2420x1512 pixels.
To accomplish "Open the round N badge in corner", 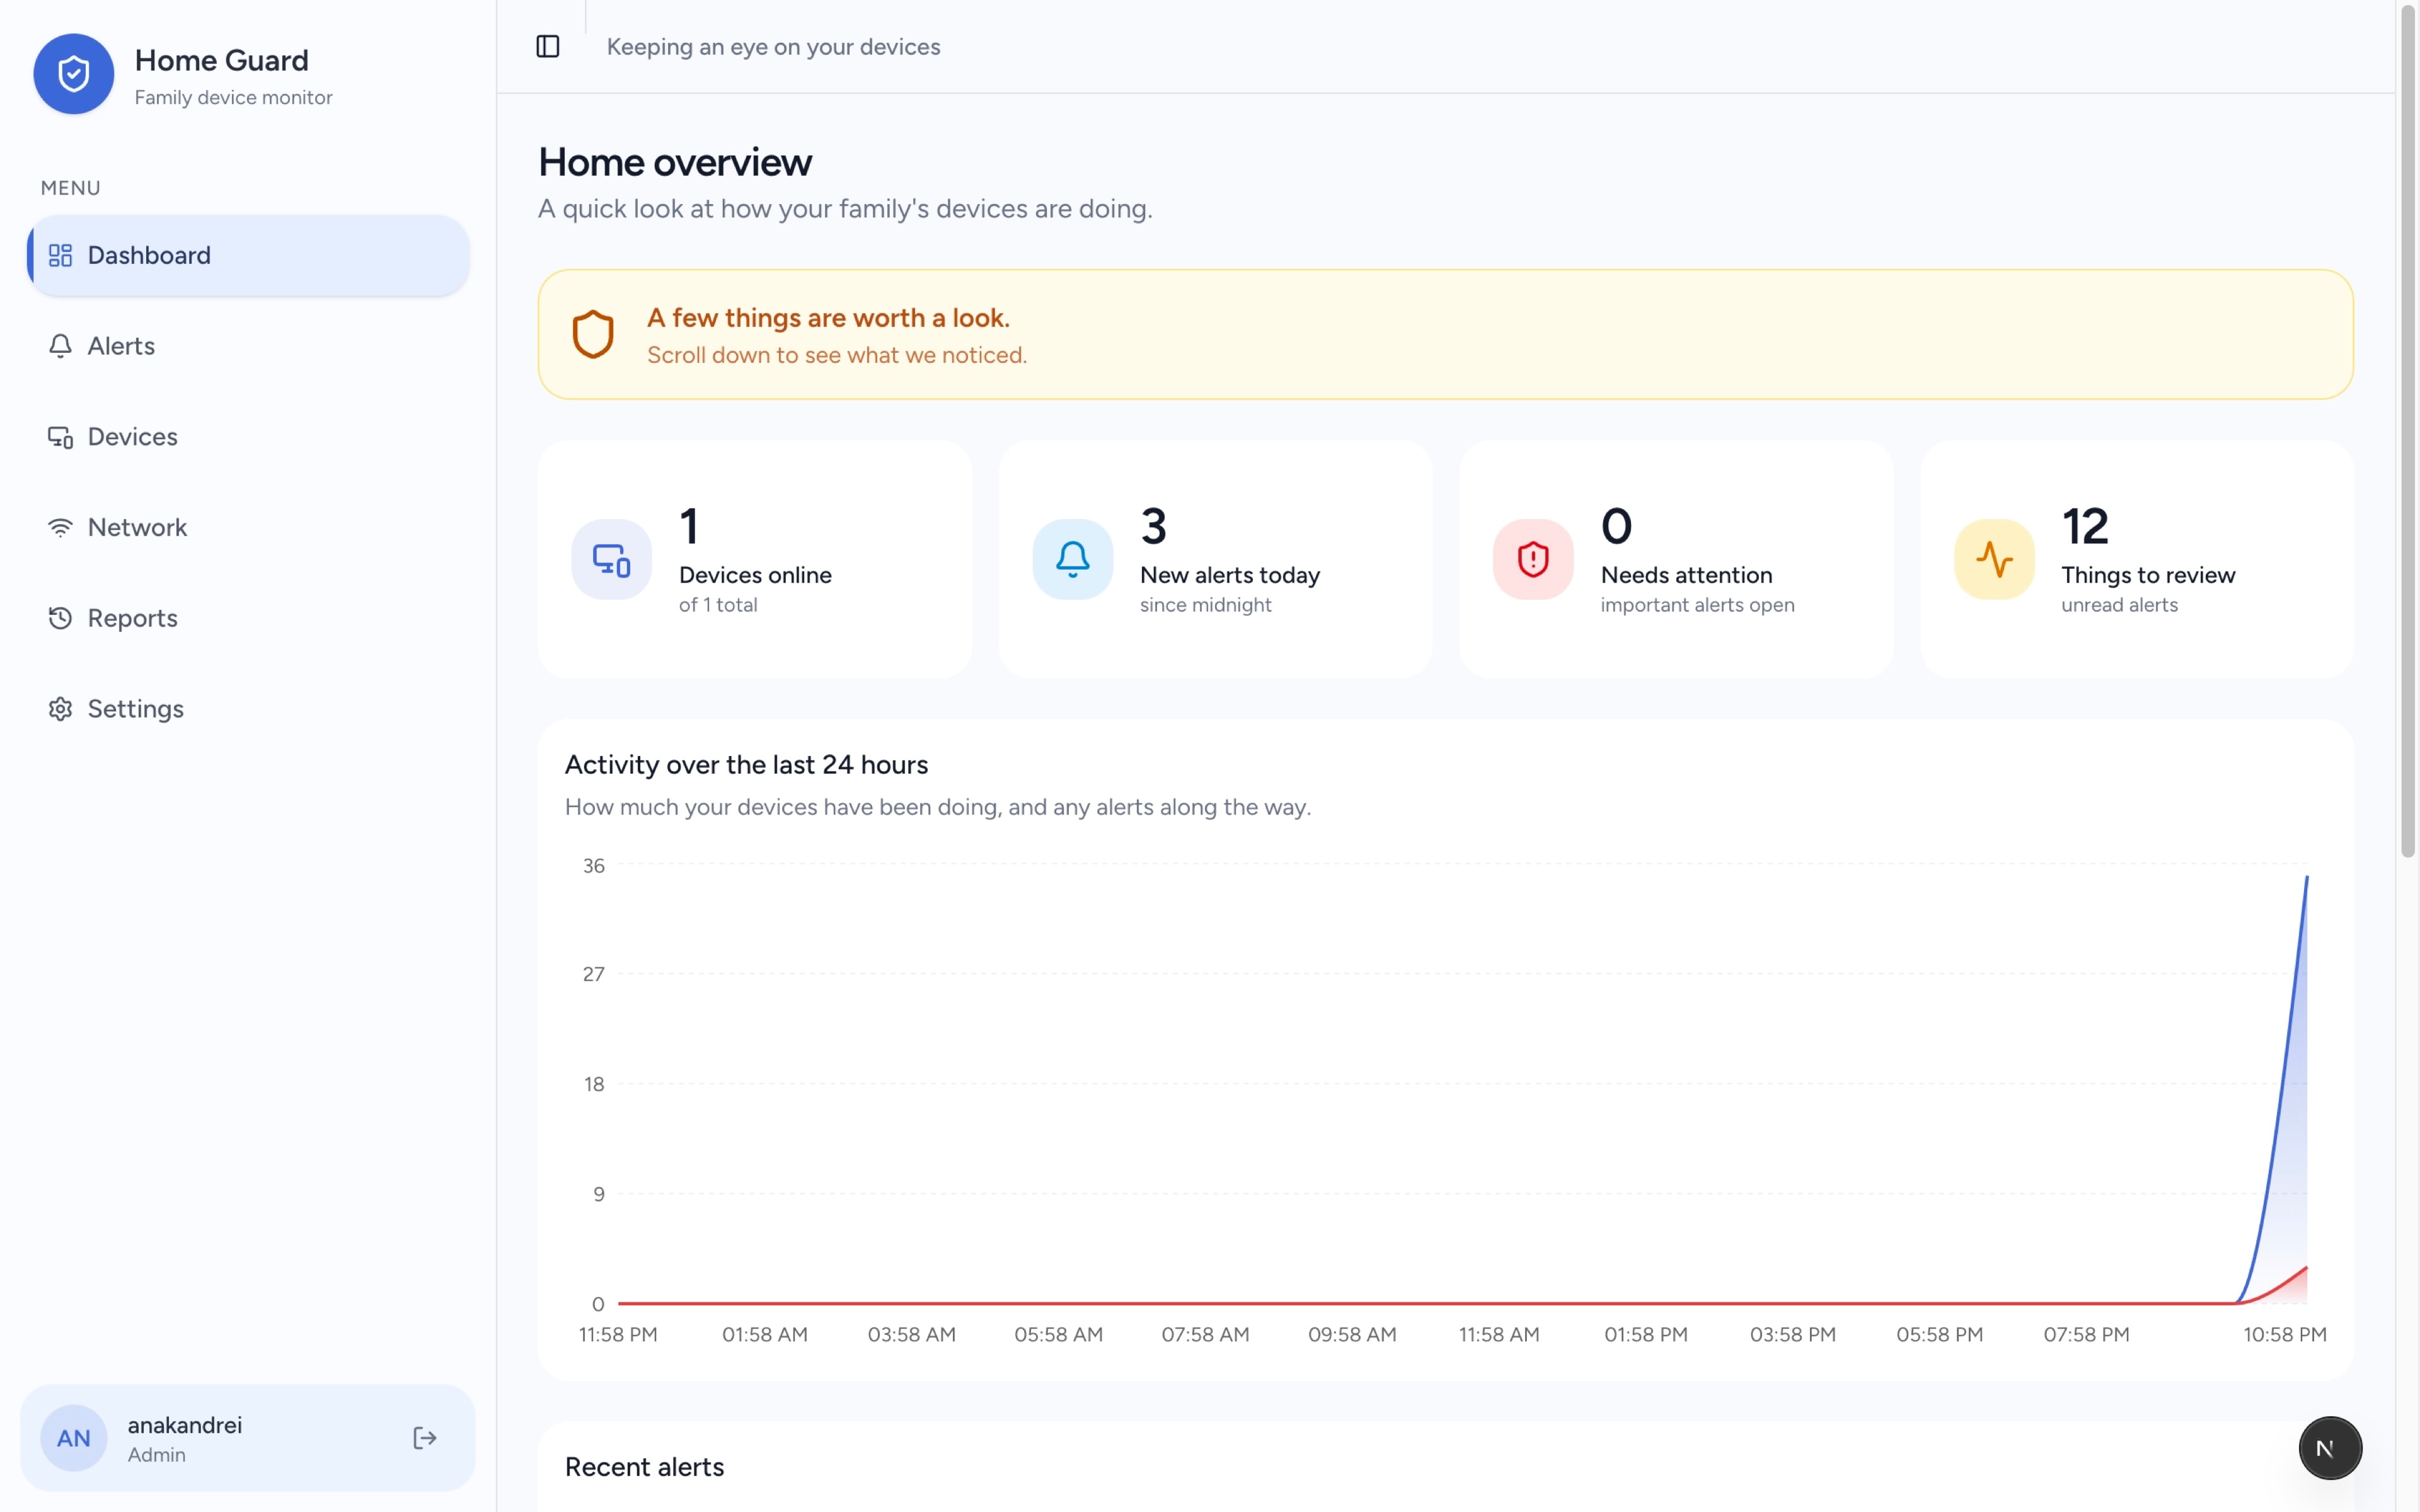I will tap(2329, 1447).
